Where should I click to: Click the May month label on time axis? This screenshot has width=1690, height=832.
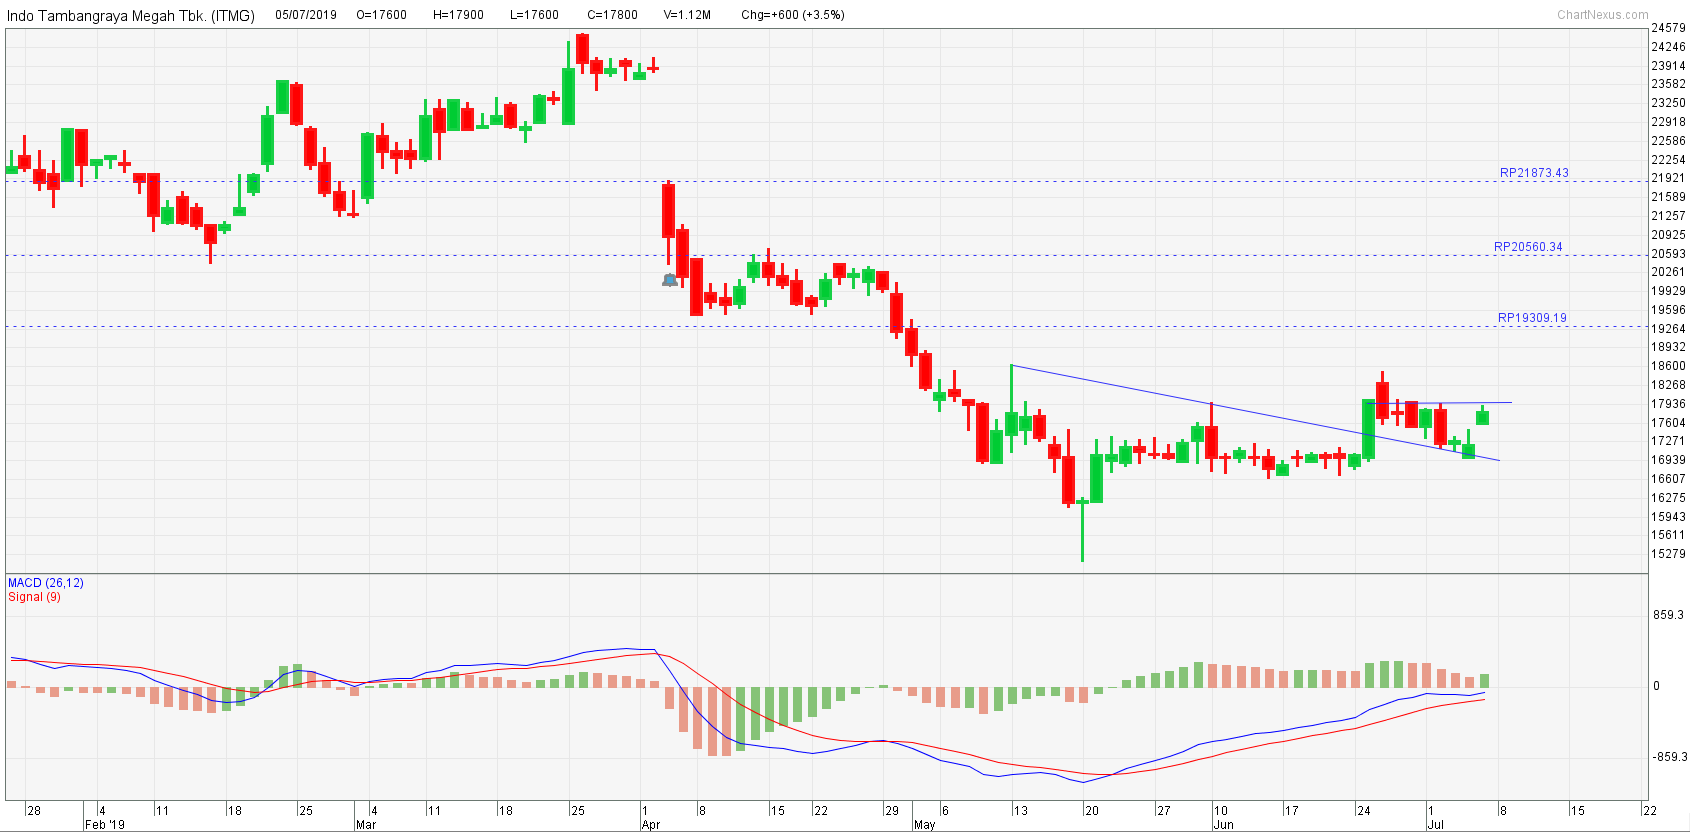coord(924,825)
